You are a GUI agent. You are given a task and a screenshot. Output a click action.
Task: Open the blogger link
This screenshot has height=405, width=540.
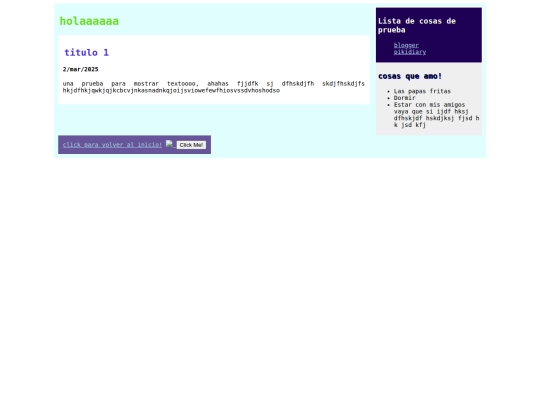click(406, 45)
